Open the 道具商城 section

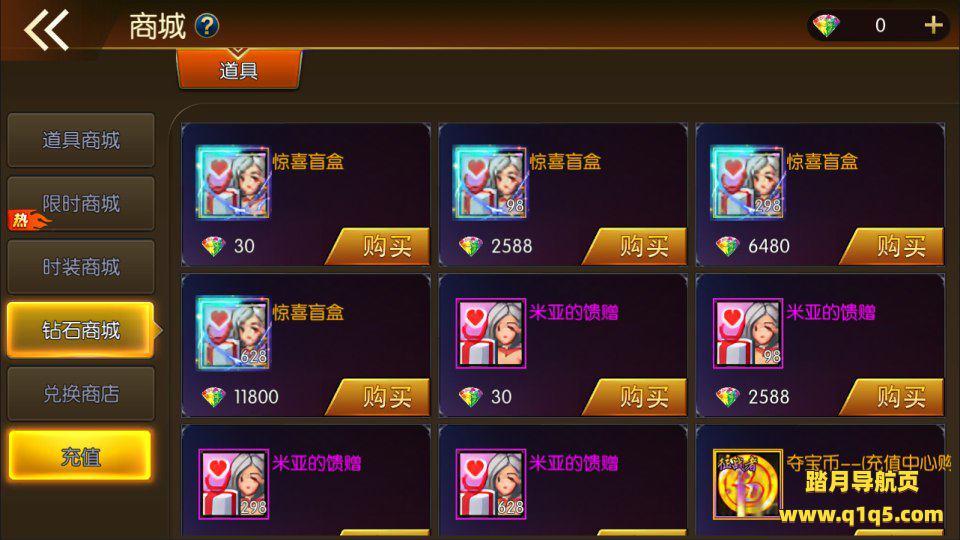coord(81,140)
